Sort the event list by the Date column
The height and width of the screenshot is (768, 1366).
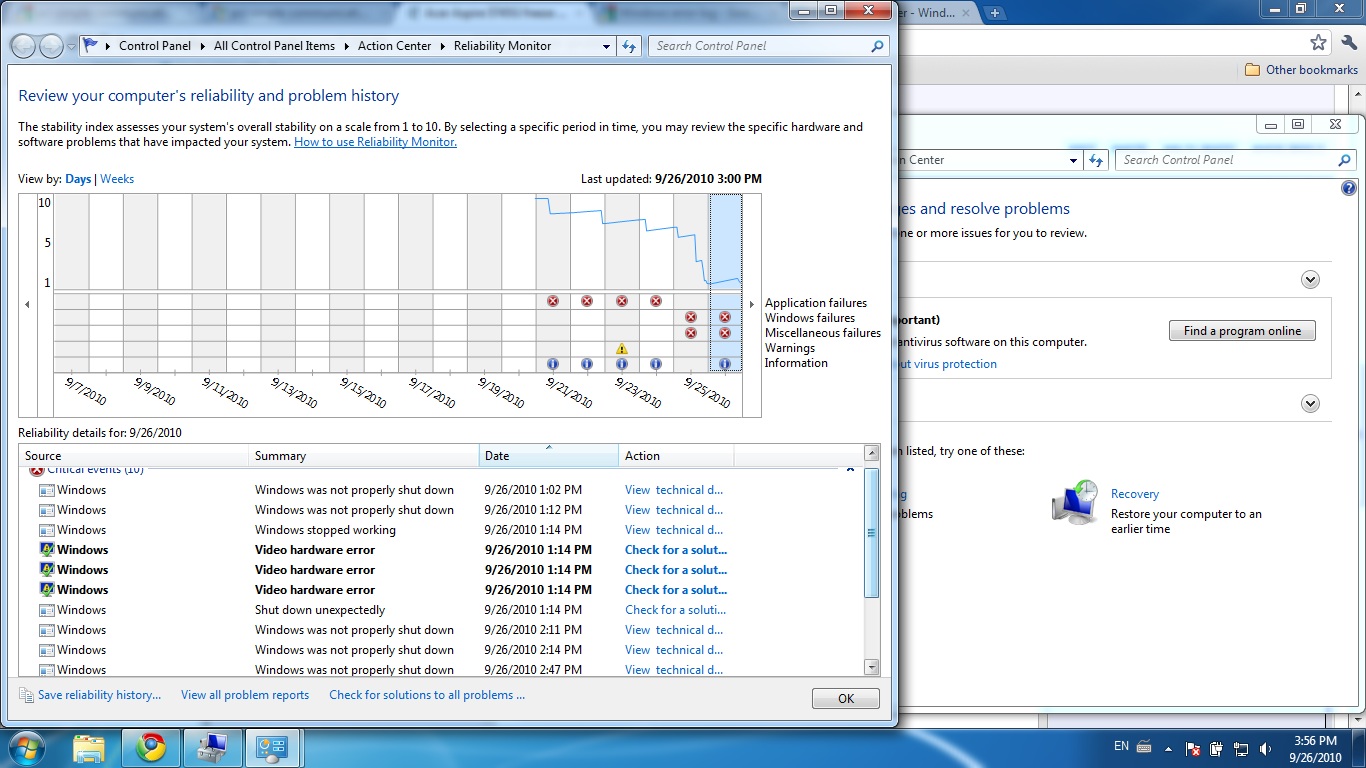click(549, 456)
